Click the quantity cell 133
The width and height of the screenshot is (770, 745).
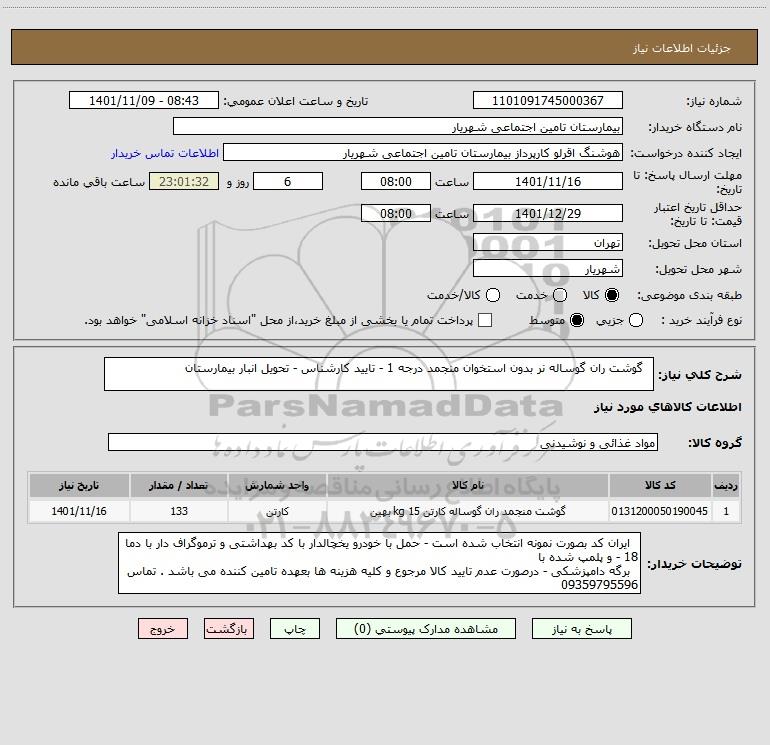click(x=179, y=511)
